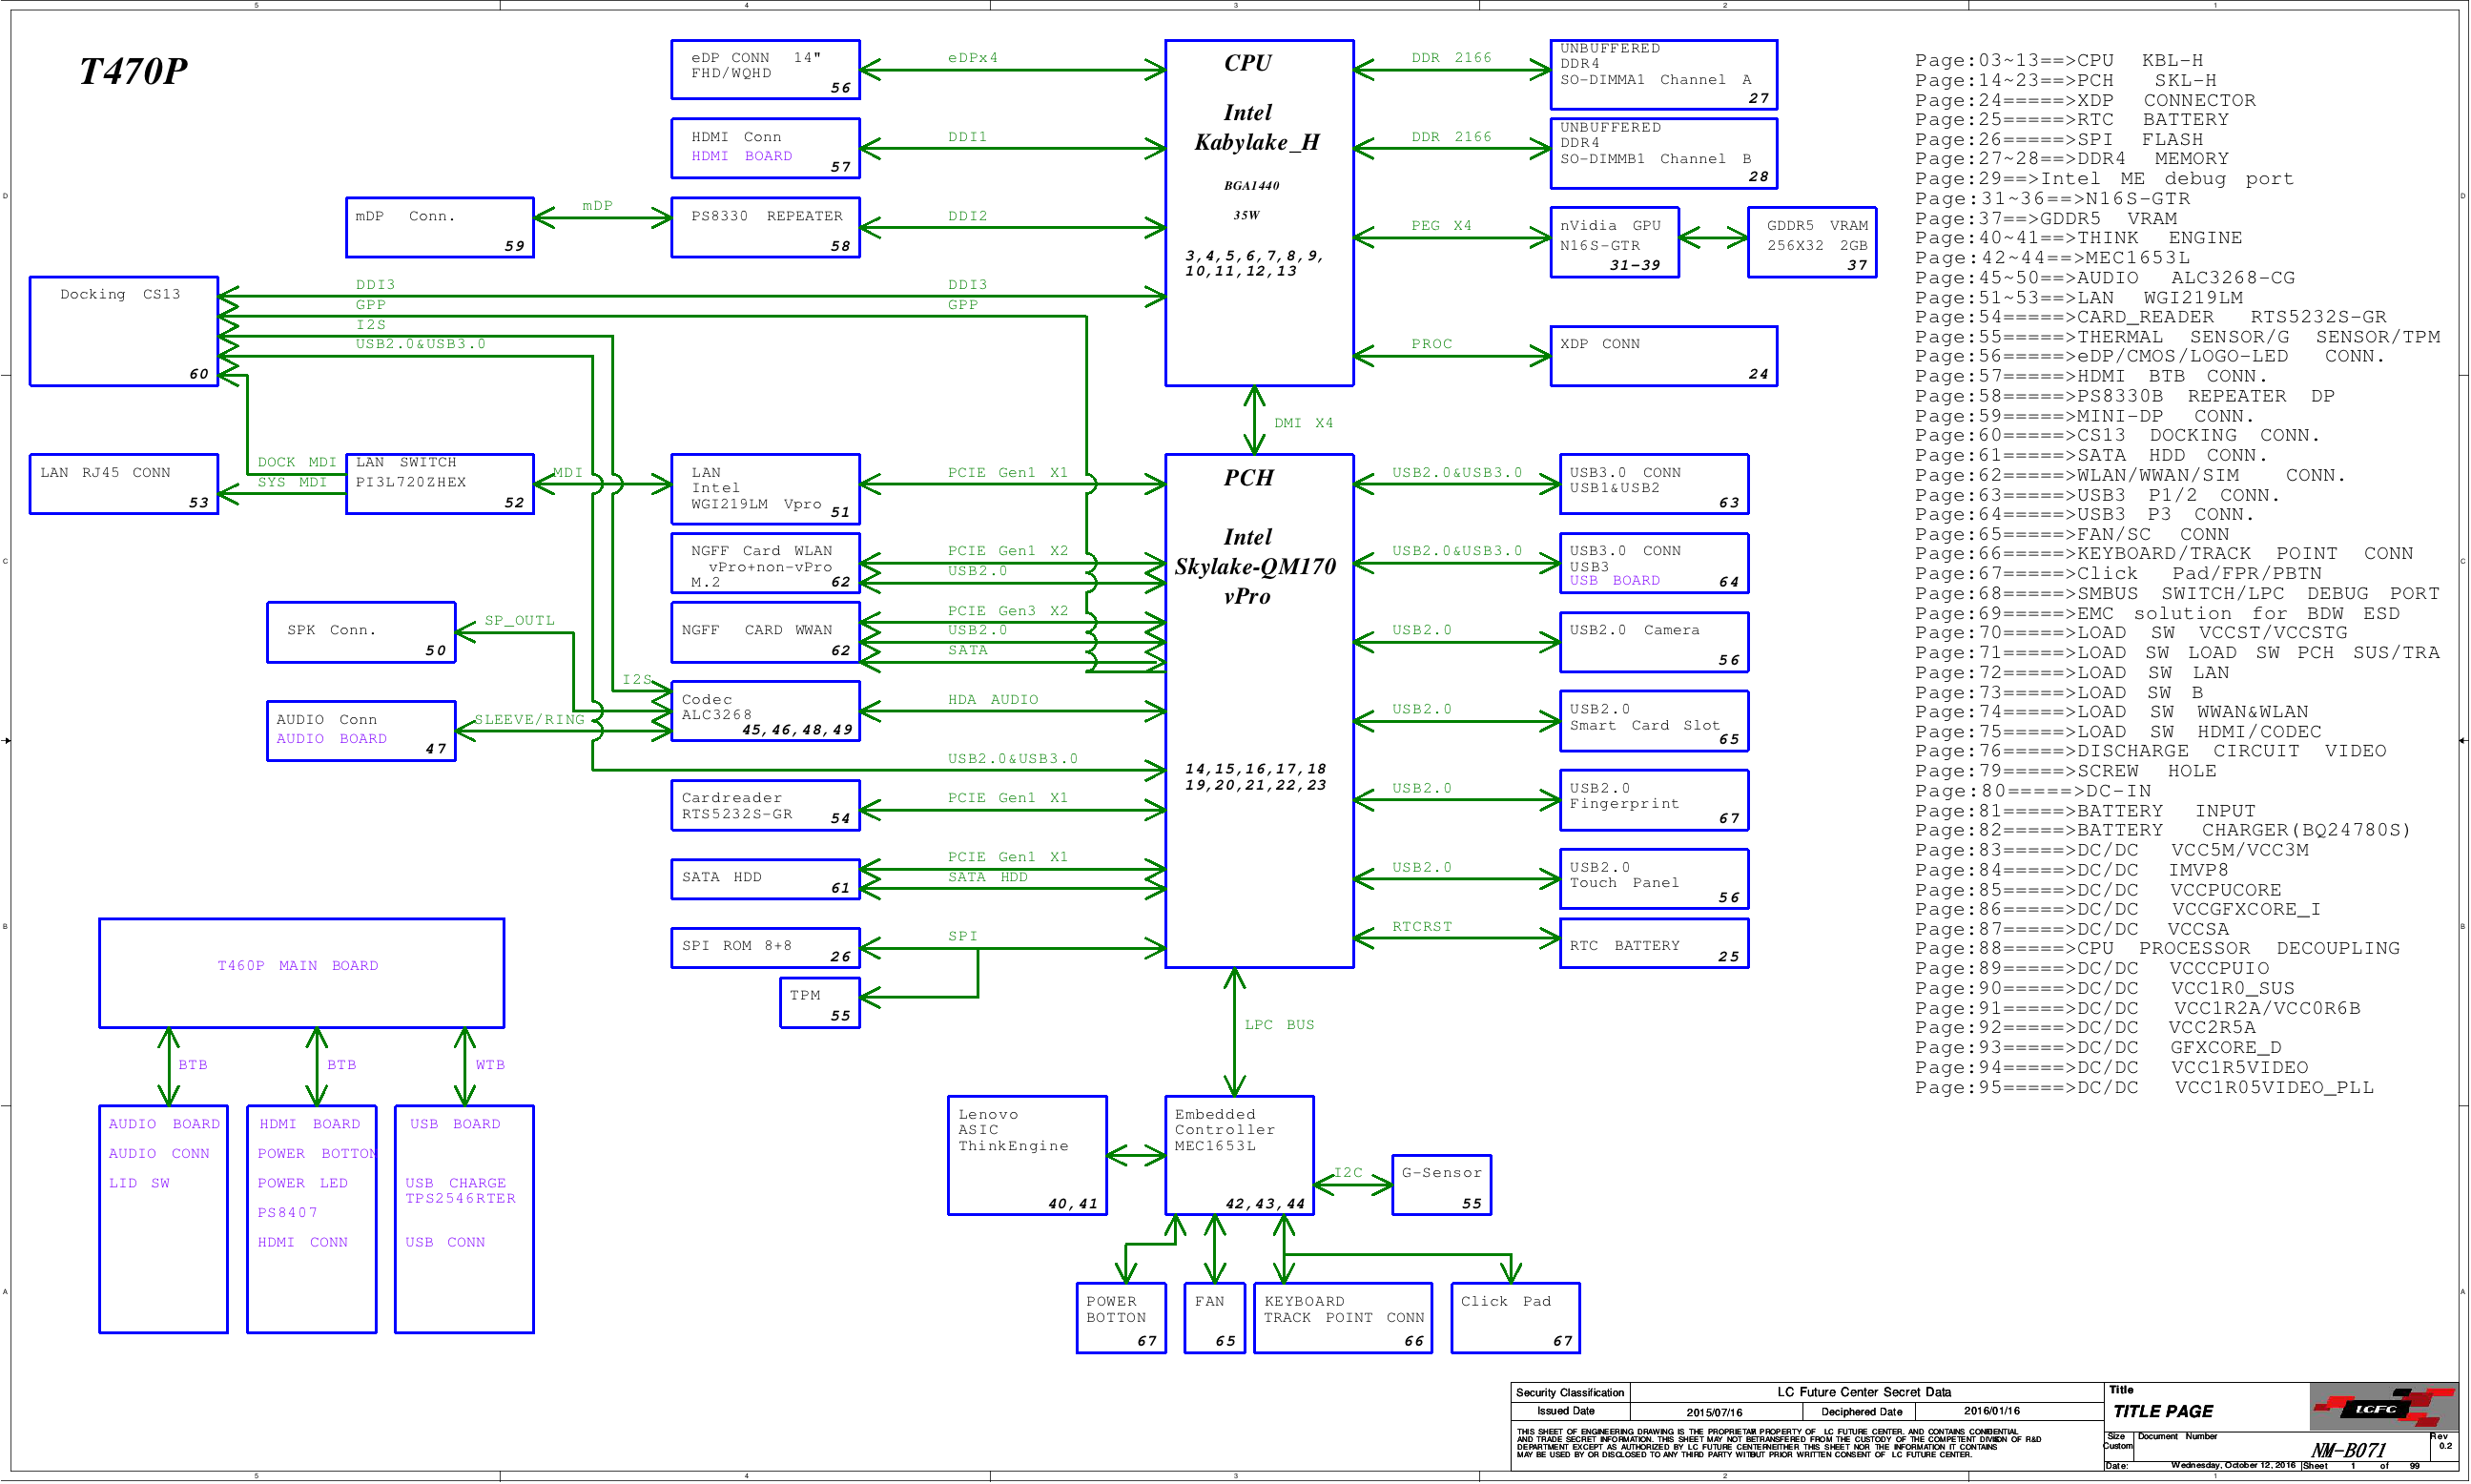Select the T470P title text
The height and width of the screenshot is (1484, 2471).
pyautogui.click(x=133, y=71)
